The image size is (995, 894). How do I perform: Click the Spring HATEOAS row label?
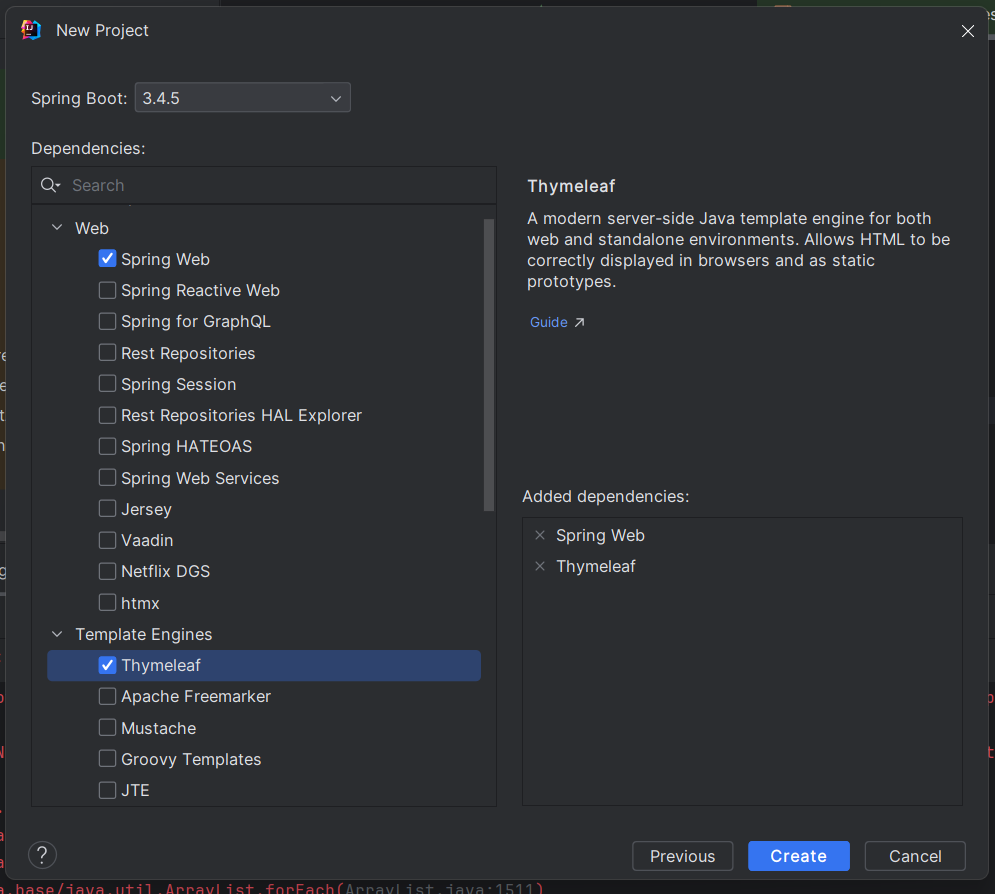click(186, 446)
